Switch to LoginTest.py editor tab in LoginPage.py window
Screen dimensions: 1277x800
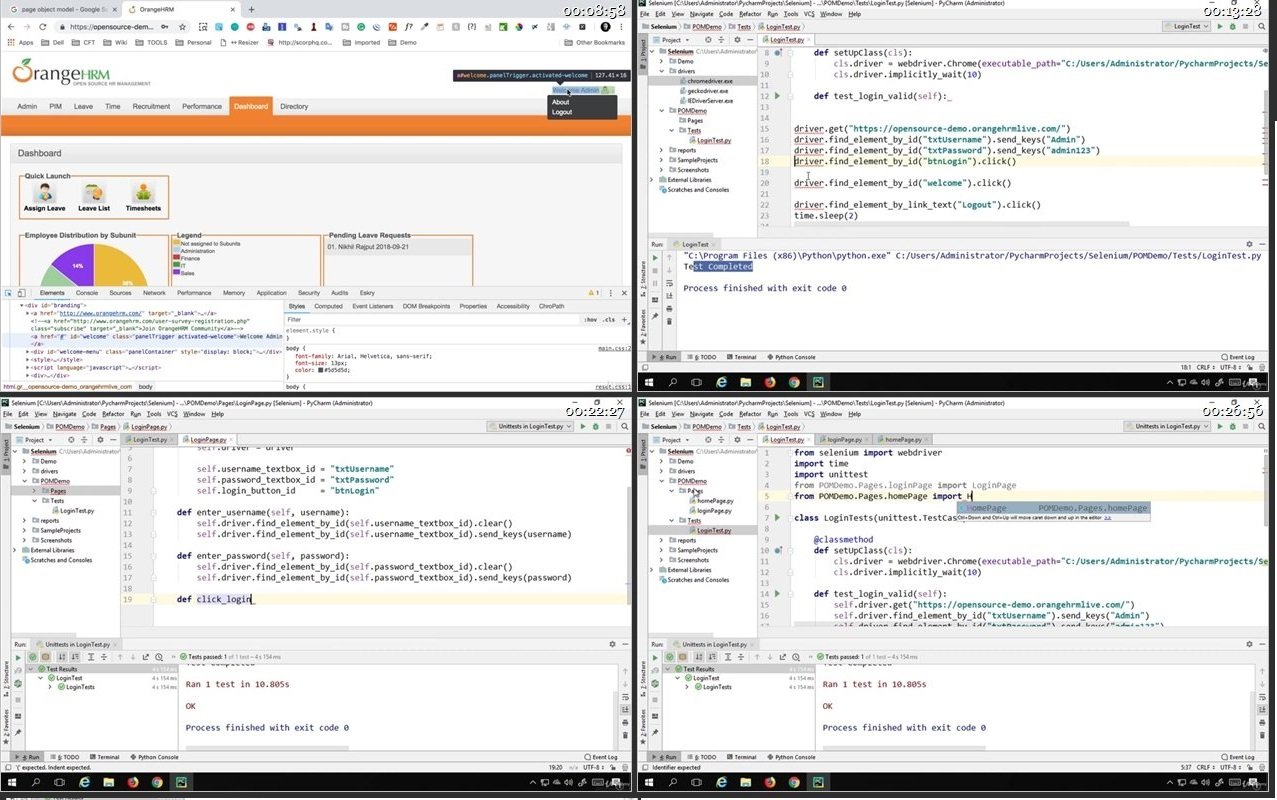149,440
